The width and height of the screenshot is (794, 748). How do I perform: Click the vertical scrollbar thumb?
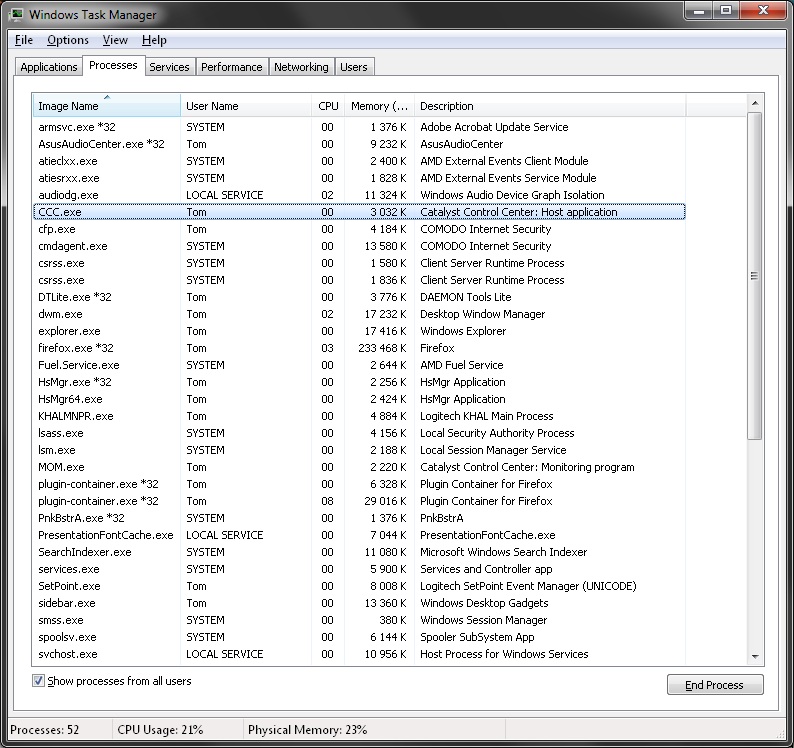pyautogui.click(x=755, y=276)
